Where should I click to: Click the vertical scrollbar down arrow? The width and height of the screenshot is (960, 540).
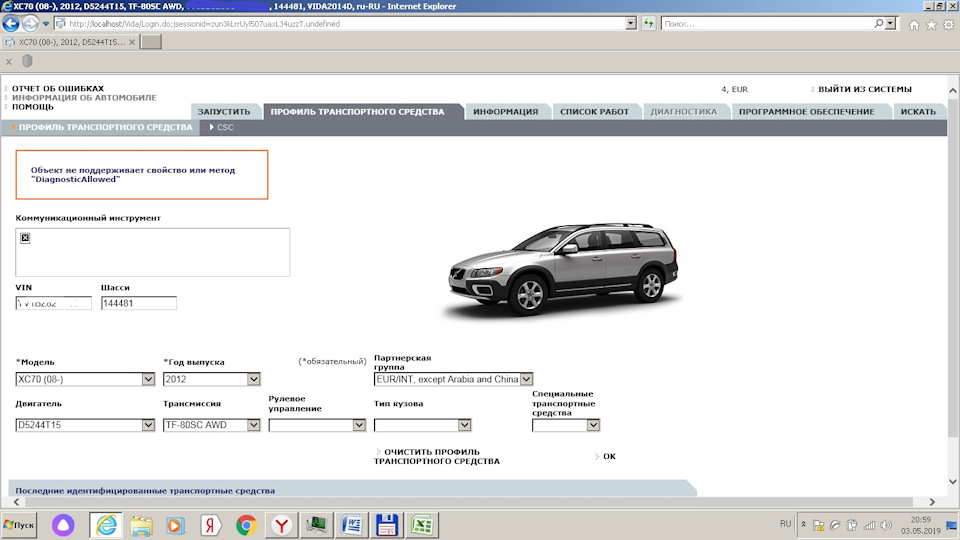click(953, 481)
